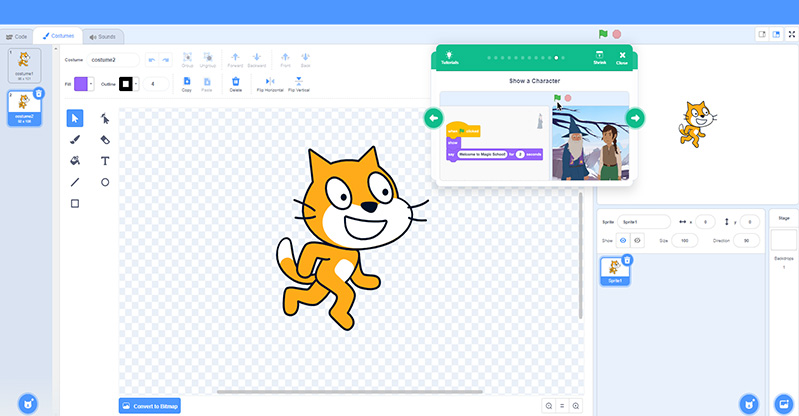799x416 pixels.
Task: Click the Delete trash icon in toolbar
Action: [235, 84]
